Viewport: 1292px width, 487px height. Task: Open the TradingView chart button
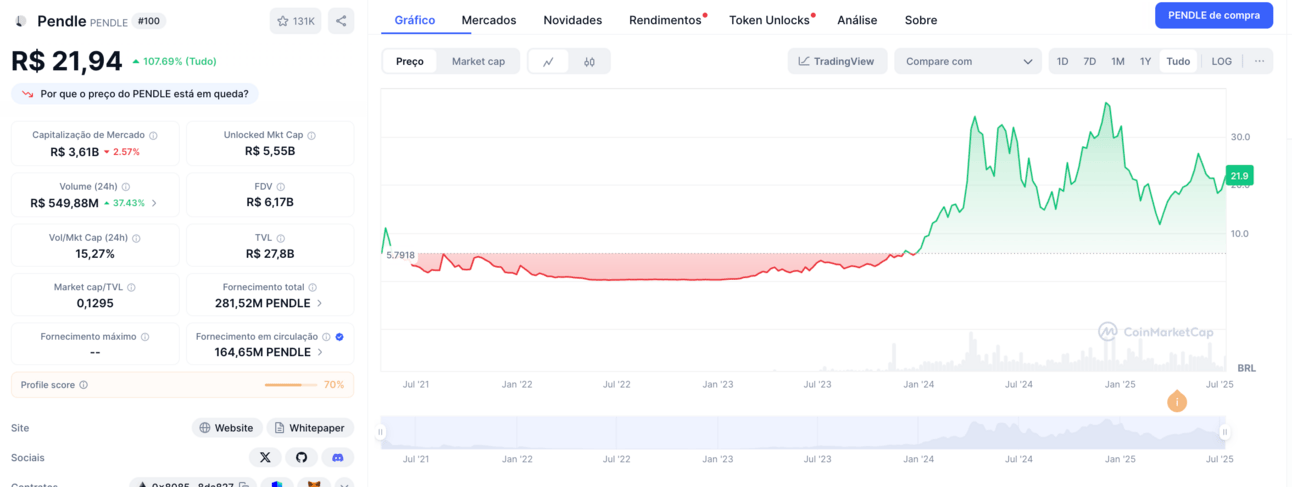(x=837, y=61)
